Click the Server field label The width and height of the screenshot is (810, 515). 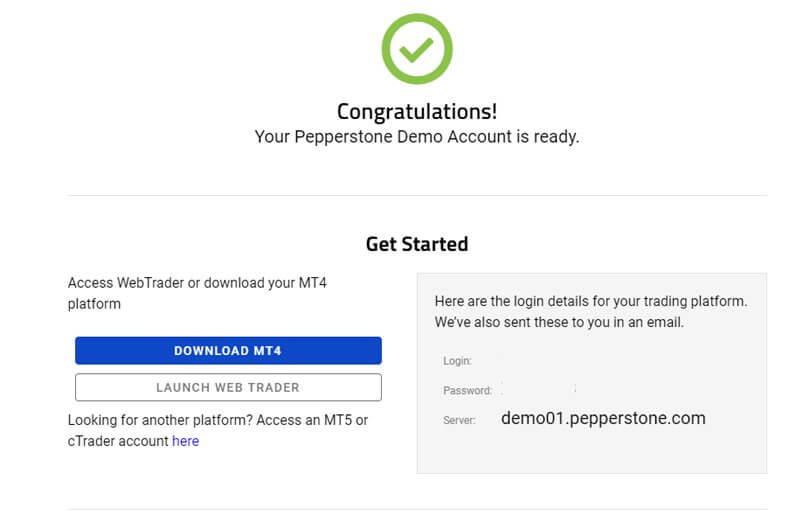coord(459,420)
